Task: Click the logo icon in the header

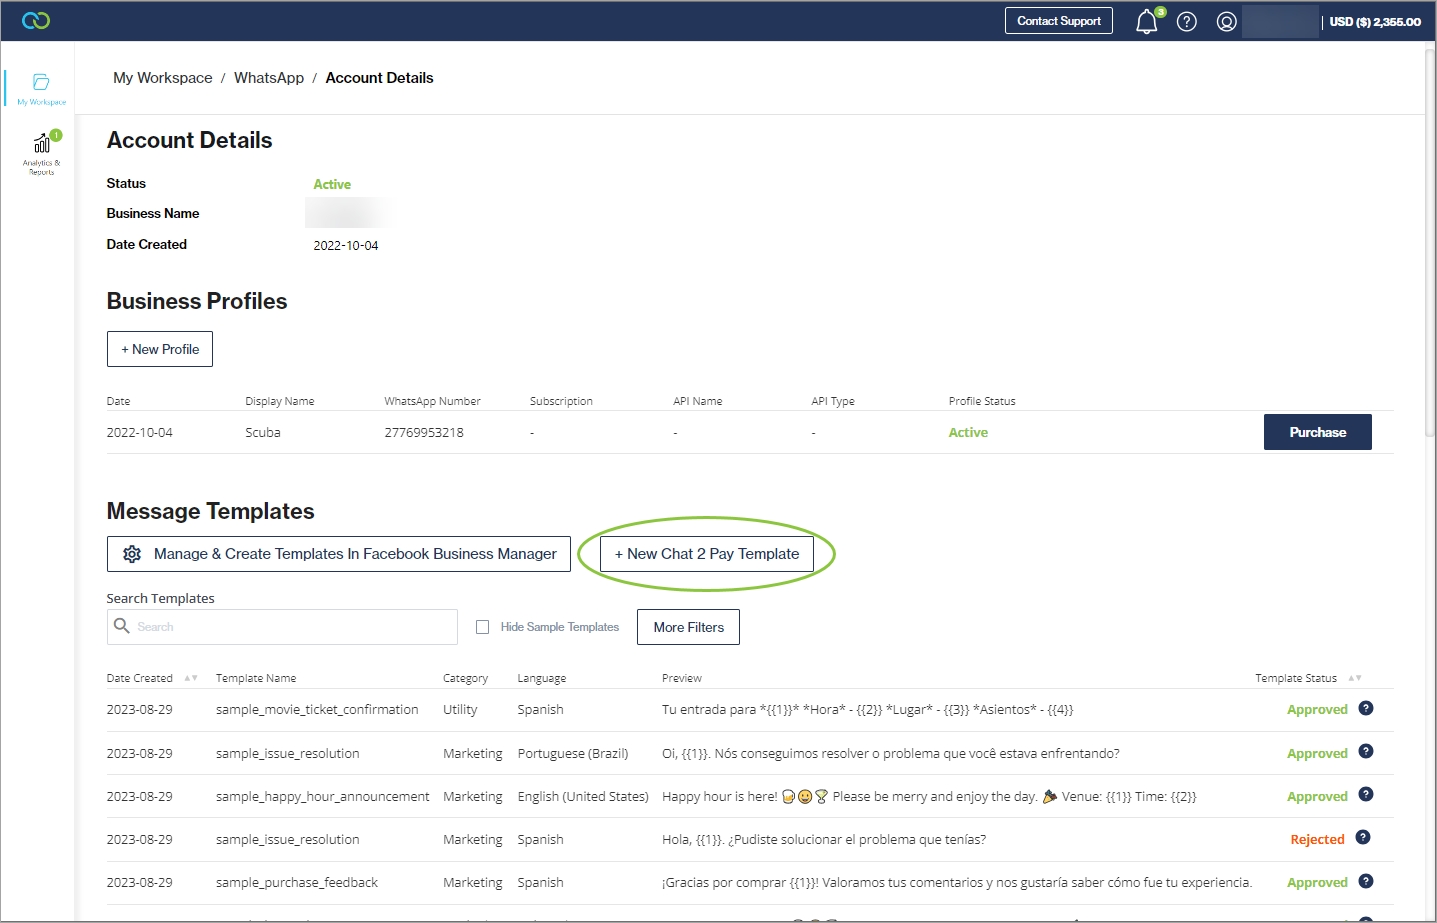Action: 36,21
